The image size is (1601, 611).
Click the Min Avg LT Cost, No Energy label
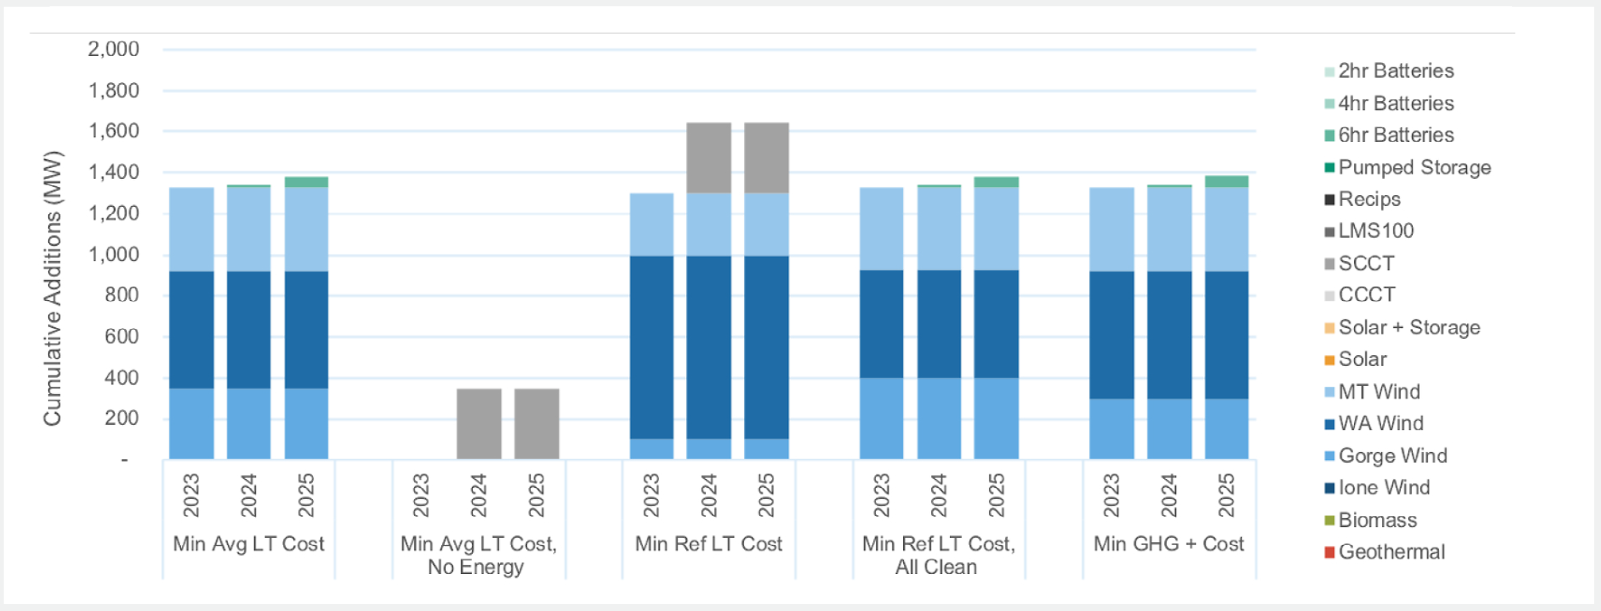(478, 555)
